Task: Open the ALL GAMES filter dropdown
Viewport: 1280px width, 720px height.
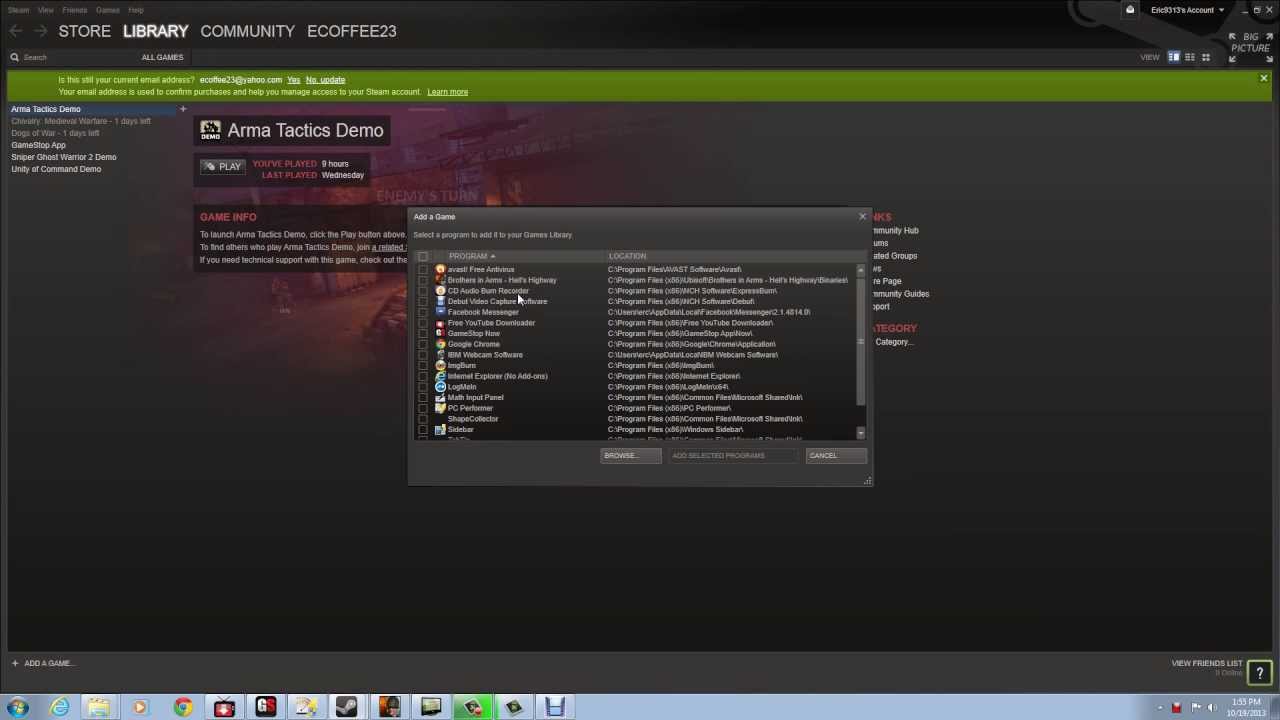Action: click(162, 57)
